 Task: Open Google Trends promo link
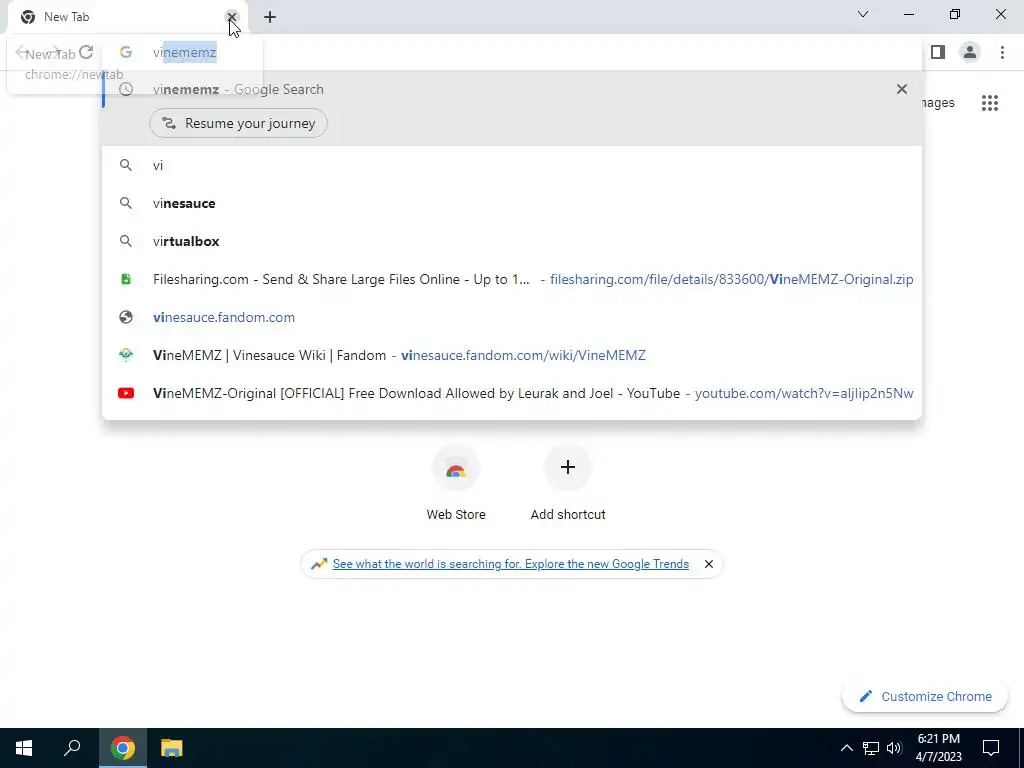pos(511,564)
